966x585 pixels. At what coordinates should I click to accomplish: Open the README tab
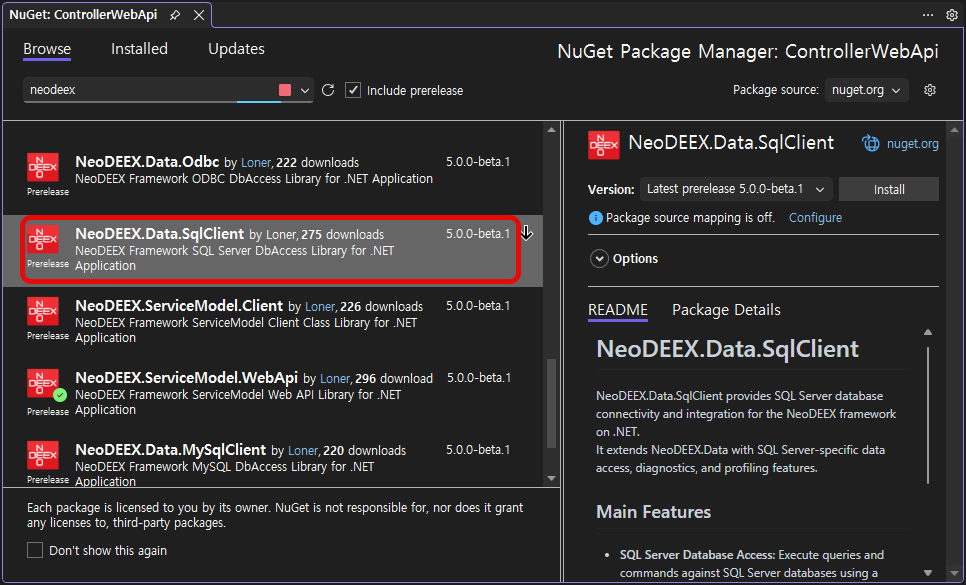tap(618, 310)
